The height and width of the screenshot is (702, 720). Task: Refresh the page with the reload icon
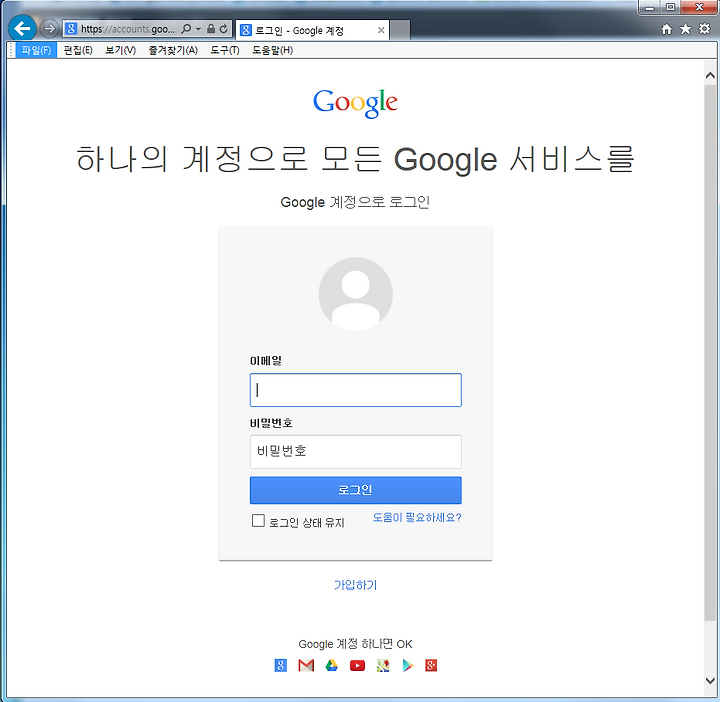224,29
